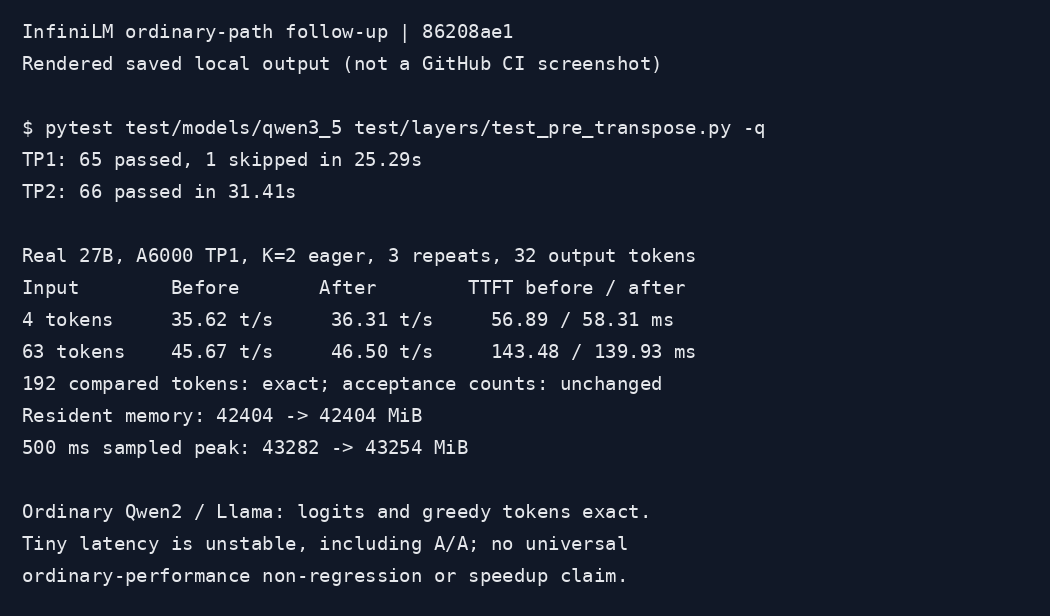Image resolution: width=1050 pixels, height=616 pixels.
Task: Click the TP1 65 passed result line
Action: point(222,161)
